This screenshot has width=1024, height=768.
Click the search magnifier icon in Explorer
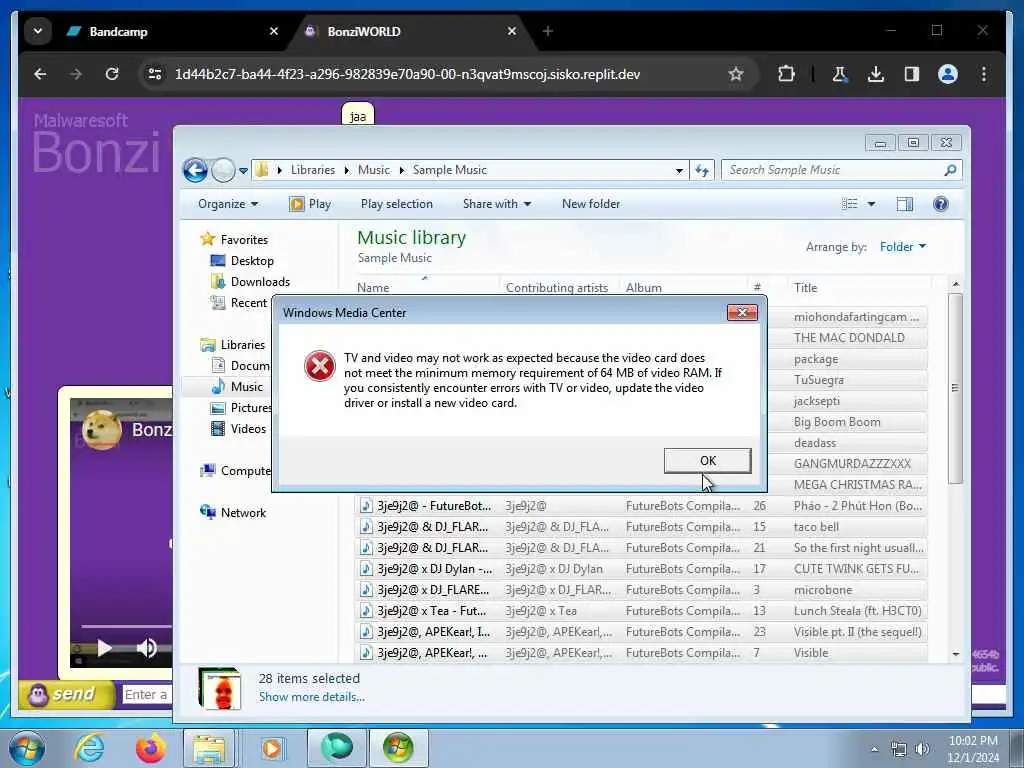pyautogui.click(x=950, y=170)
